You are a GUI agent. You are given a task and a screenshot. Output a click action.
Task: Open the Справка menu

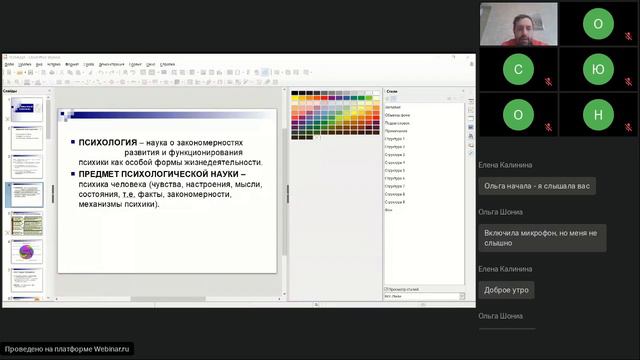point(167,64)
